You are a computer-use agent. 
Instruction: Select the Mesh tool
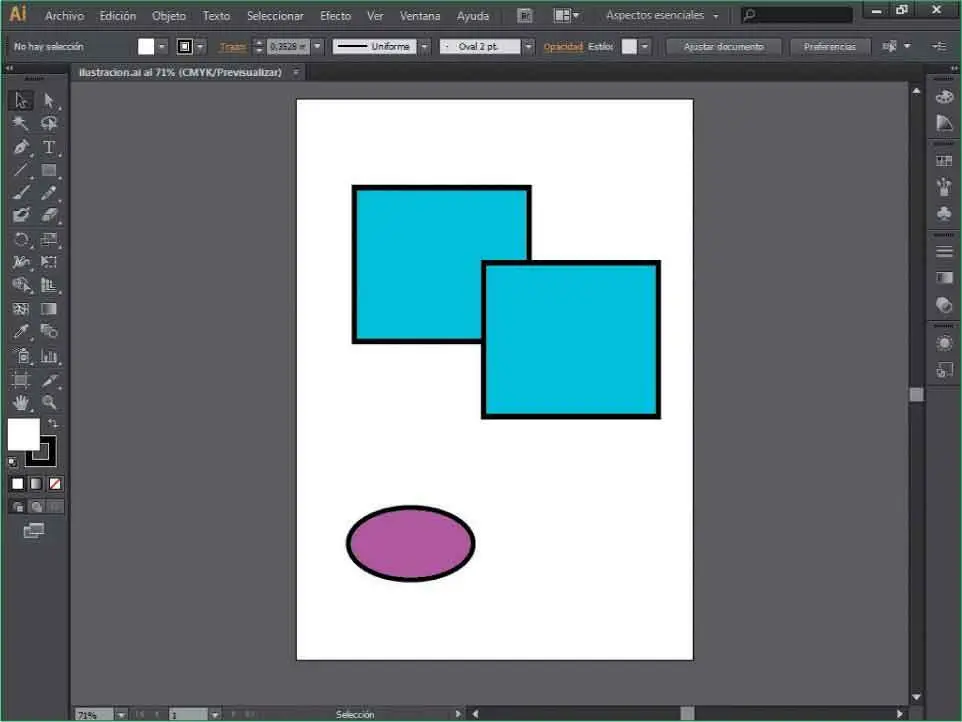coord(21,309)
